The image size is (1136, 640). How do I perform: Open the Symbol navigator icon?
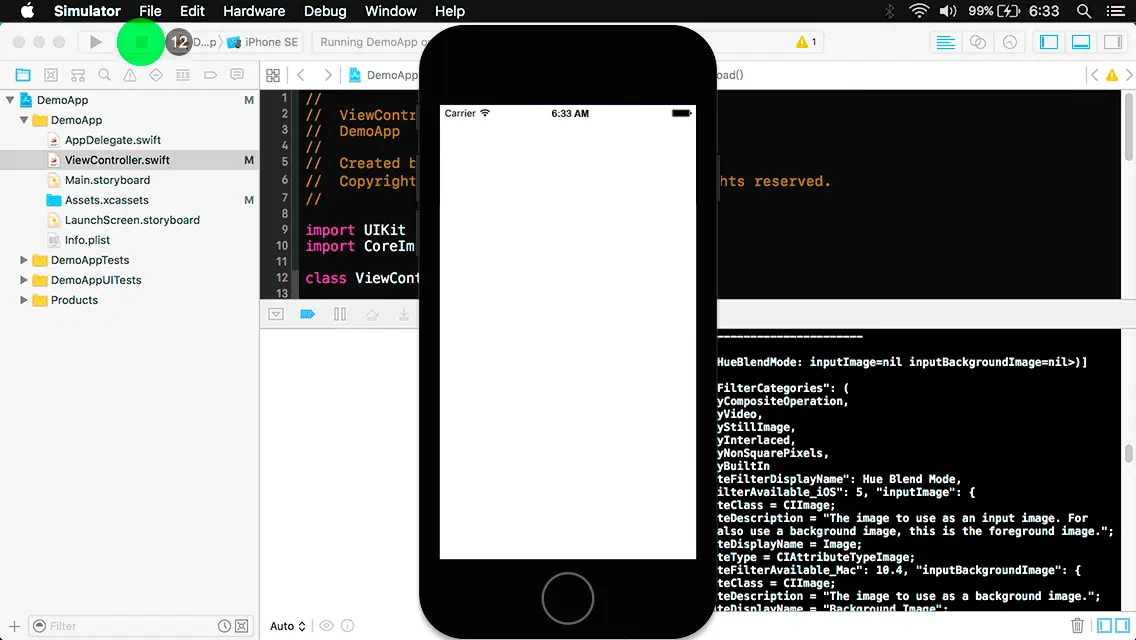coord(78,75)
